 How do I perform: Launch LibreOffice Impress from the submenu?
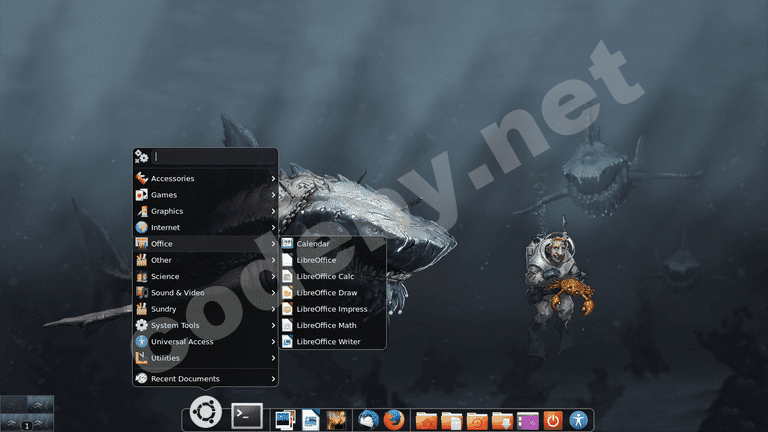coord(332,309)
